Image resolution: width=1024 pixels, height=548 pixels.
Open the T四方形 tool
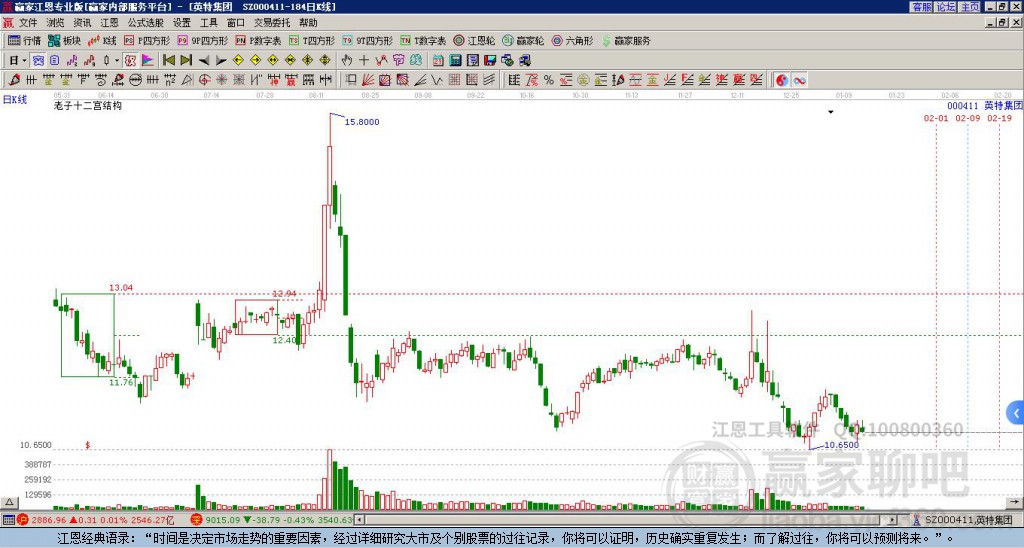click(312, 40)
